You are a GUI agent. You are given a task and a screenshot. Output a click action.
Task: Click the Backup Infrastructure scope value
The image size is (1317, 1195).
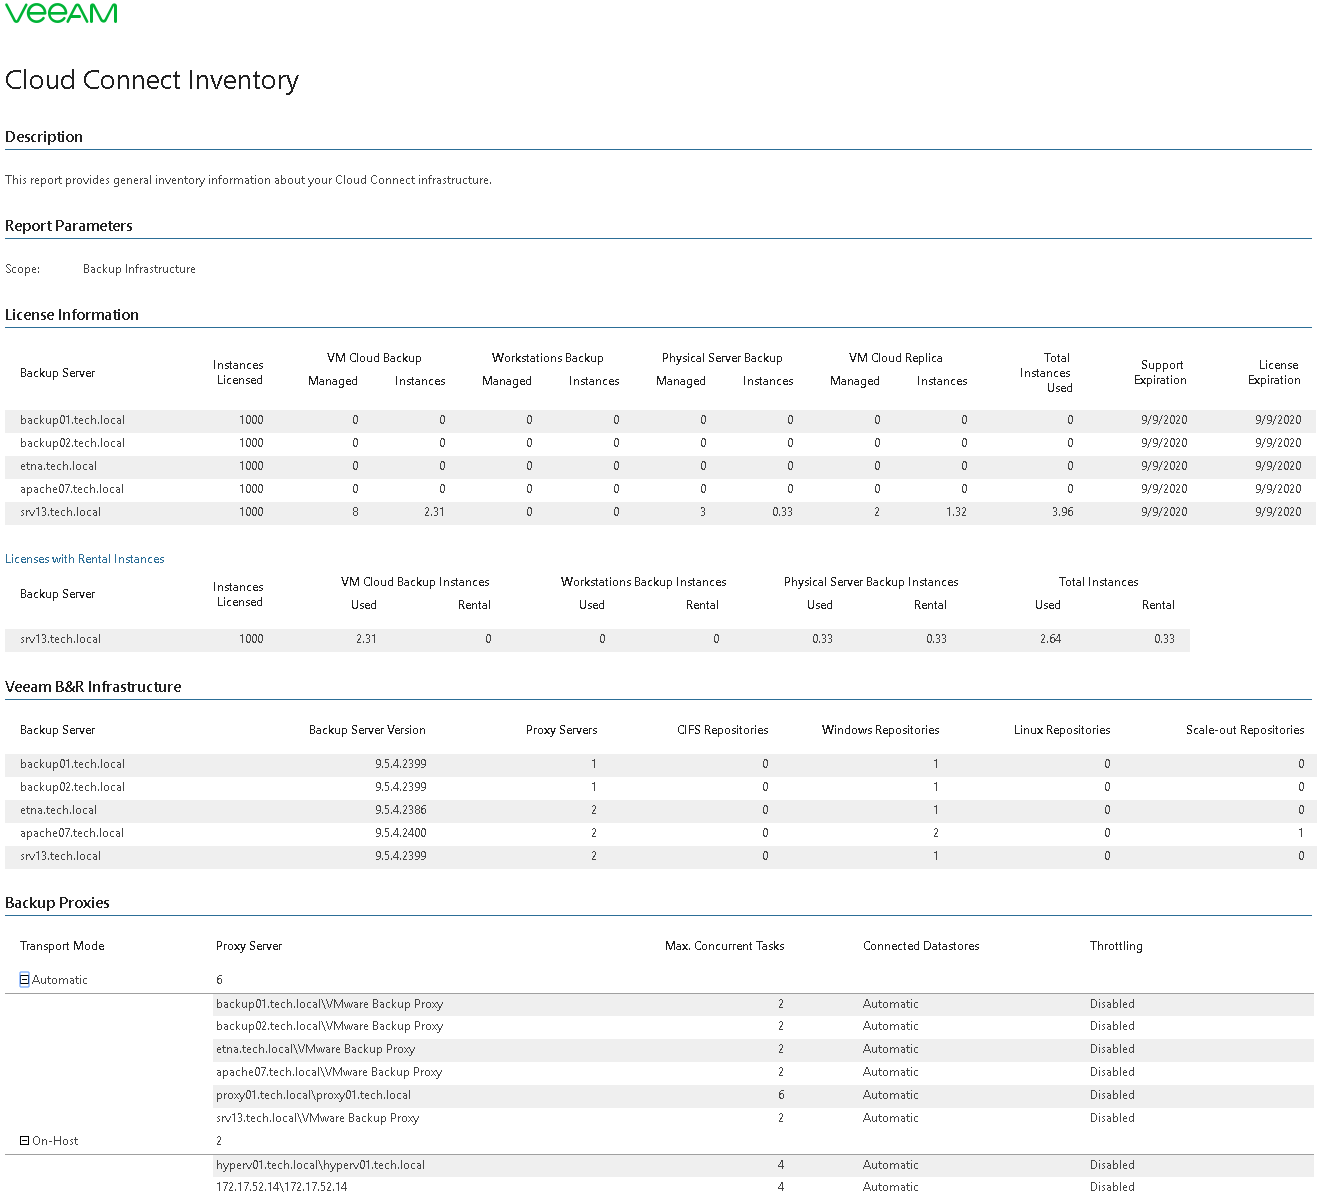139,269
